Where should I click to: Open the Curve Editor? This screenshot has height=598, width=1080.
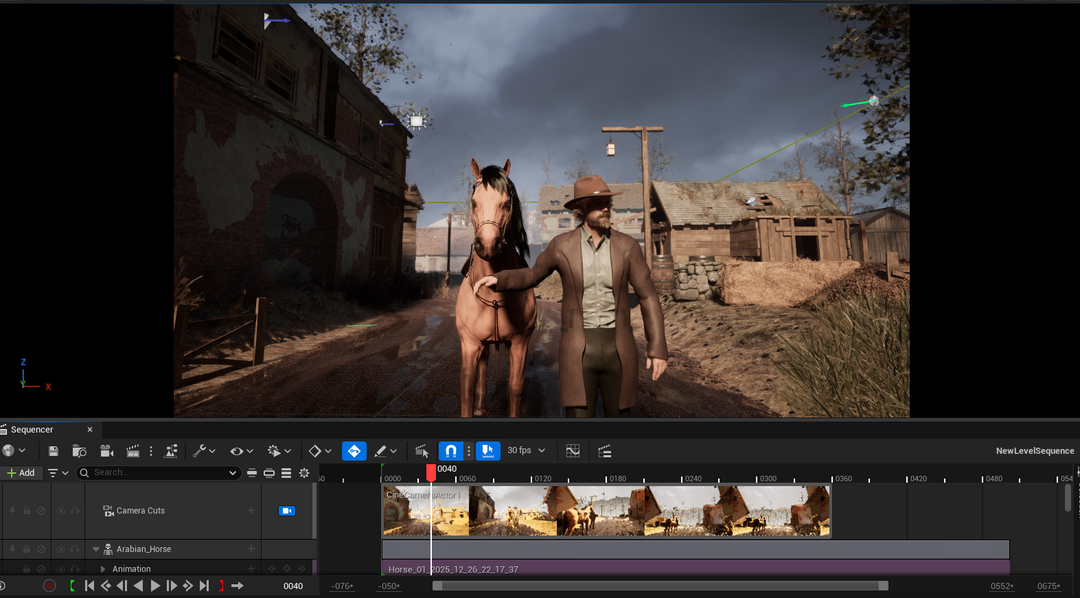click(x=572, y=451)
